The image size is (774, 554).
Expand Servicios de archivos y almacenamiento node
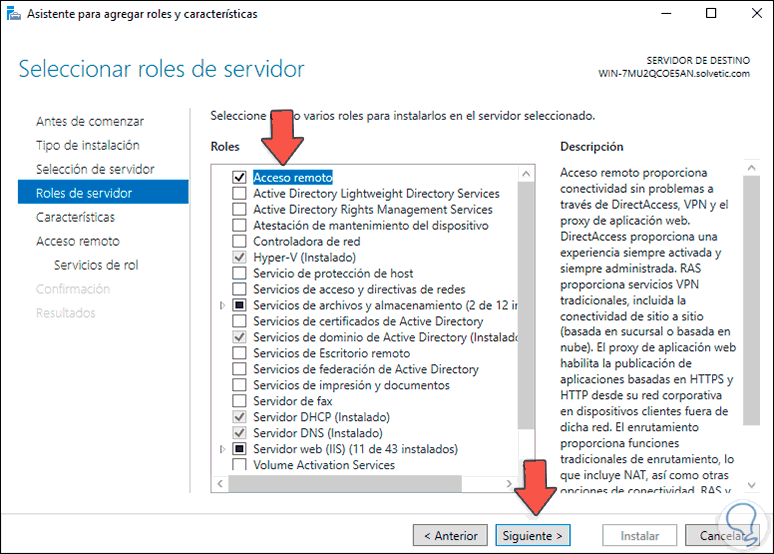[222, 305]
